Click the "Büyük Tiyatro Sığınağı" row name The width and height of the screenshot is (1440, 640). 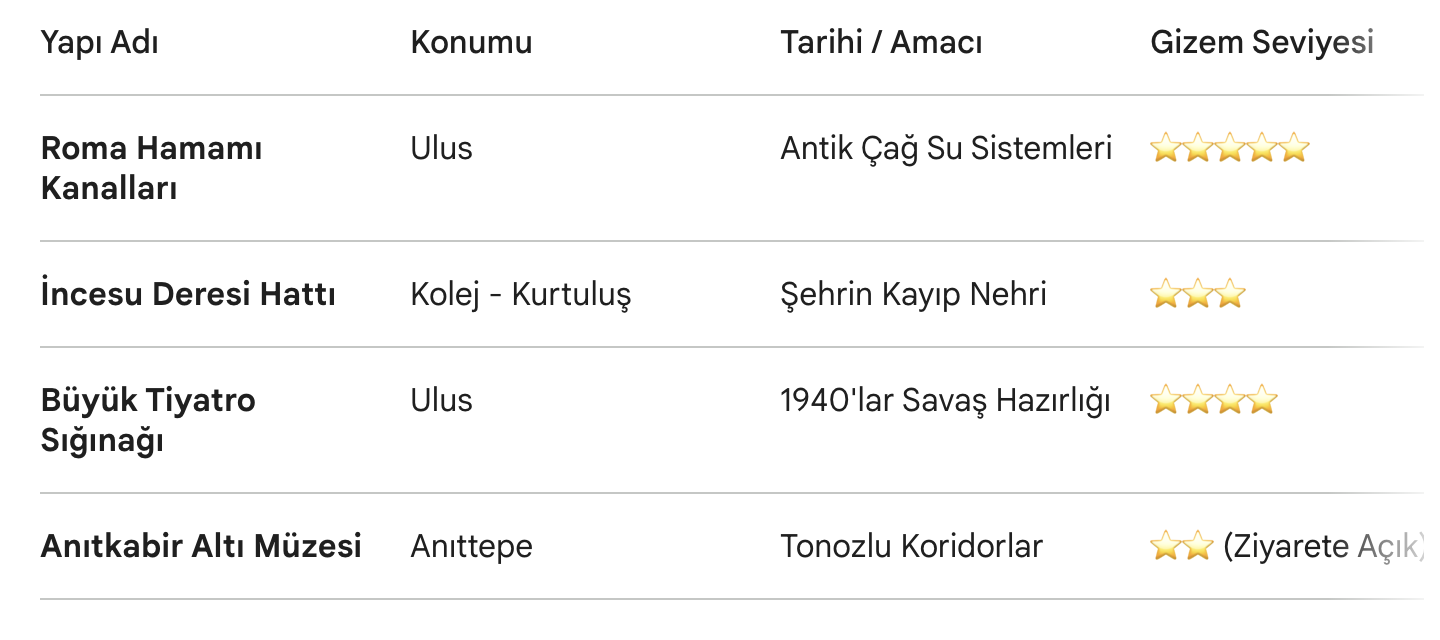(x=148, y=420)
